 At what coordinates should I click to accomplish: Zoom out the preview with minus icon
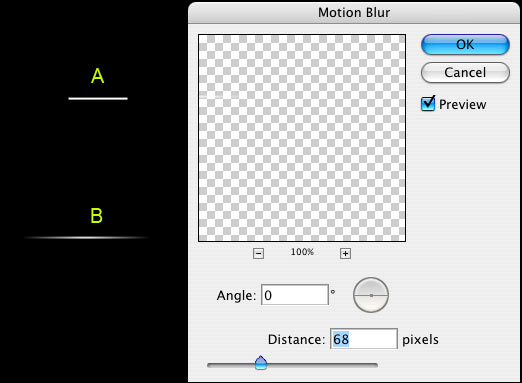[x=258, y=254]
